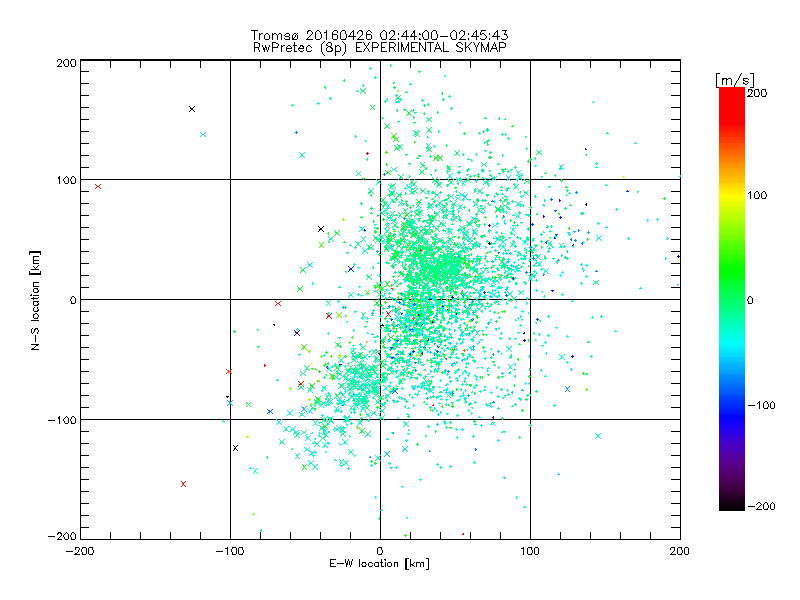Viewport: 800px width, 600px height.
Task: Click the "0" label on the colorbar
Action: click(x=749, y=300)
